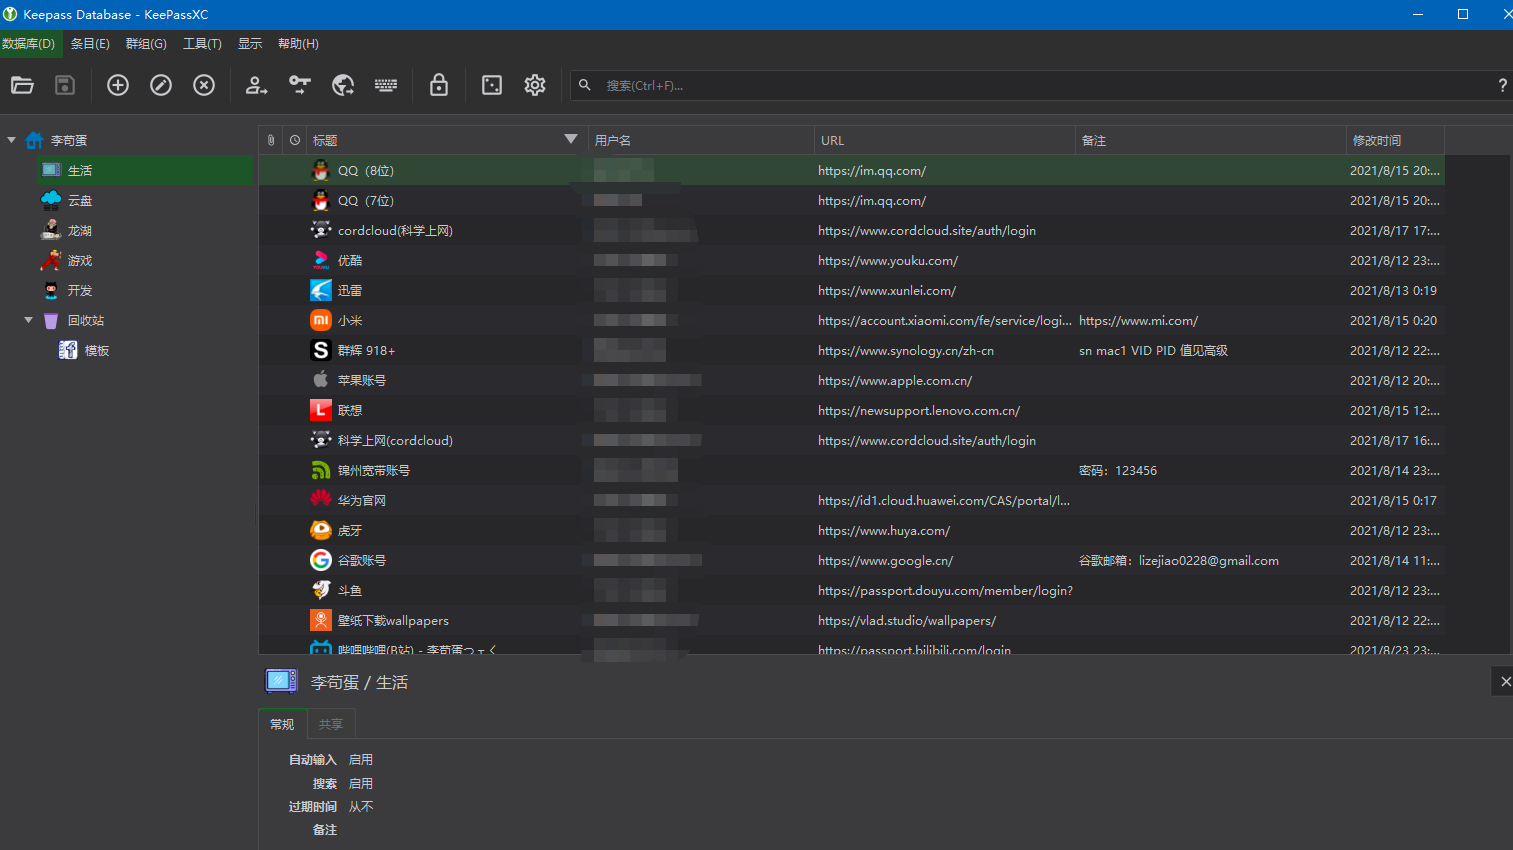Open the 工具(T) menu

(202, 44)
